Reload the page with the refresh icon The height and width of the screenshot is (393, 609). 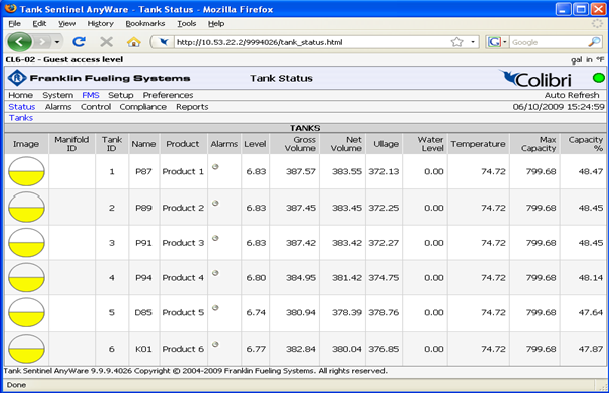pyautogui.click(x=79, y=42)
